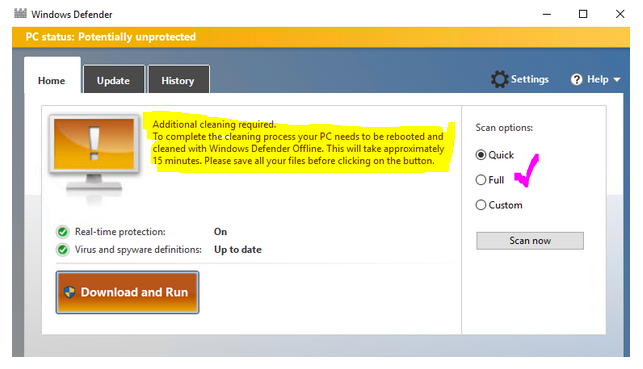Click the 'Windows Defender' title bar text
643x369 pixels.
72,14
